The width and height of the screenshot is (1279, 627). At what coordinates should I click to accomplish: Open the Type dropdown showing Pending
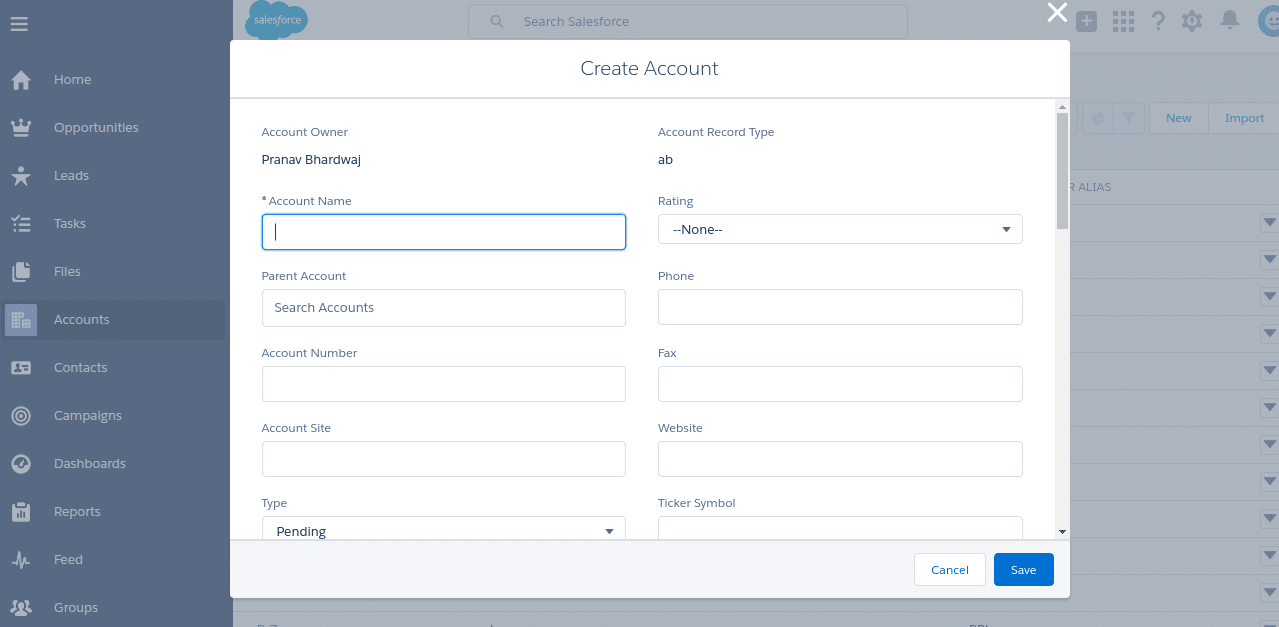point(443,530)
